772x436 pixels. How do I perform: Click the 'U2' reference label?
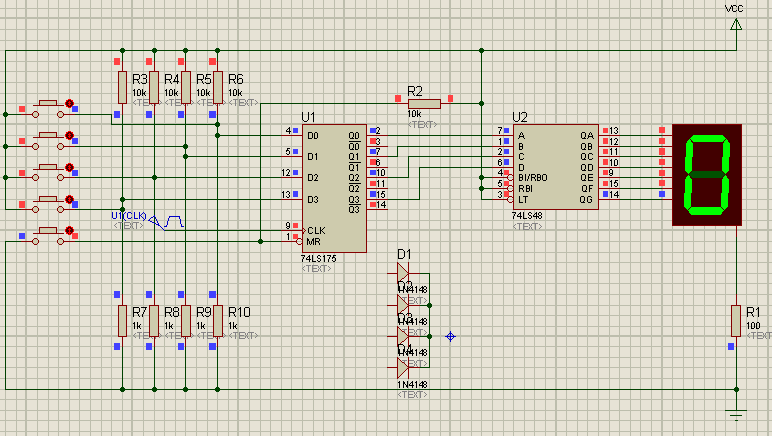click(x=520, y=117)
